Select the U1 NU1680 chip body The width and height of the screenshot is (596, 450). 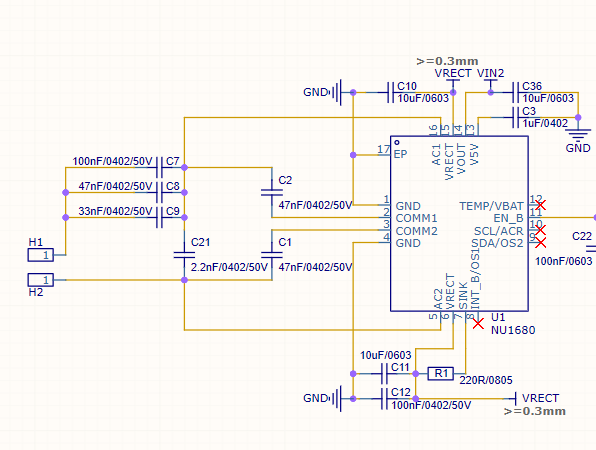click(459, 223)
